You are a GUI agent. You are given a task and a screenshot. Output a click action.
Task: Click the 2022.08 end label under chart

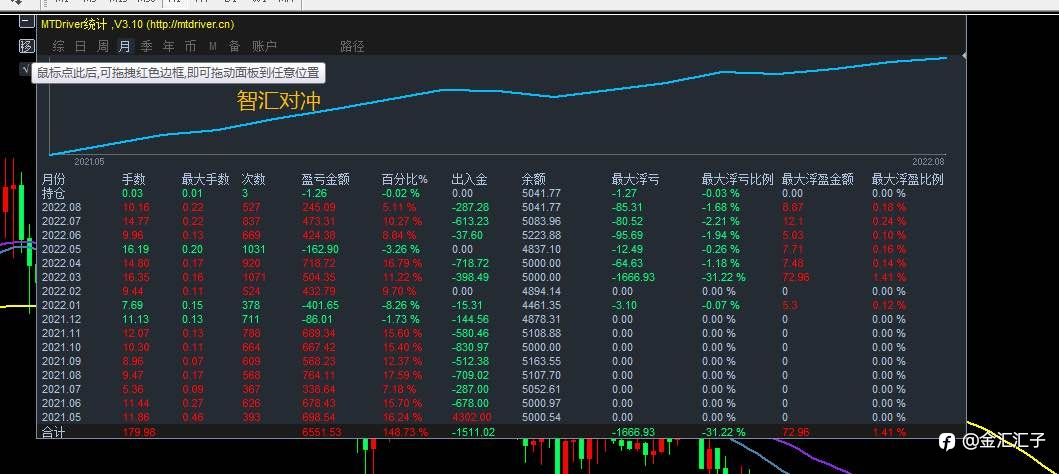[x=928, y=162]
